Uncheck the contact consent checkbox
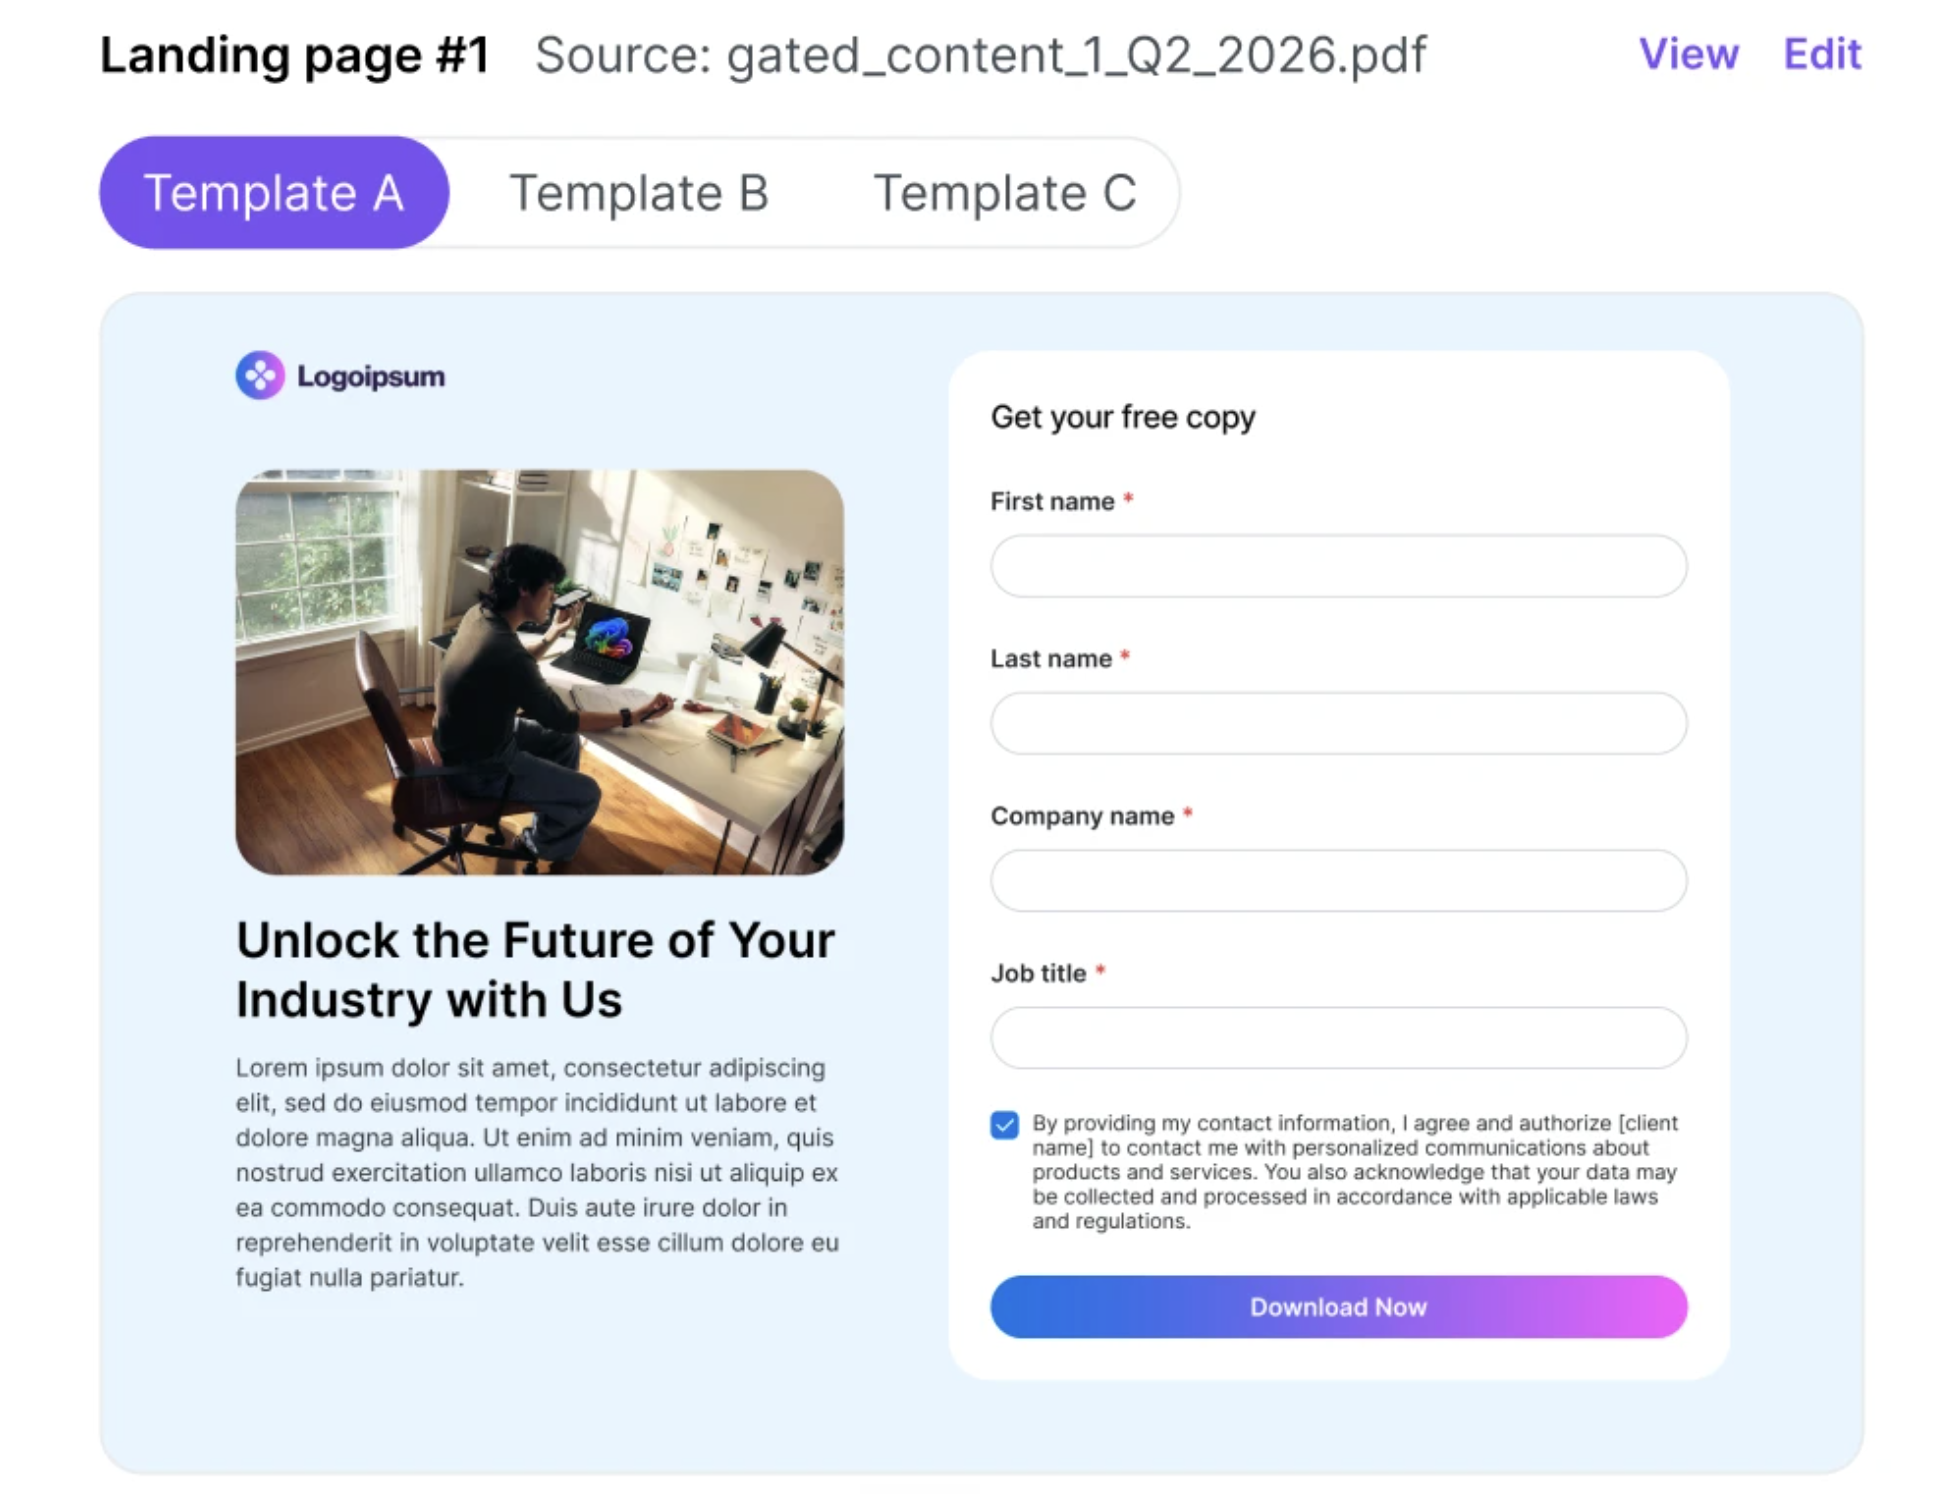 [x=1004, y=1124]
